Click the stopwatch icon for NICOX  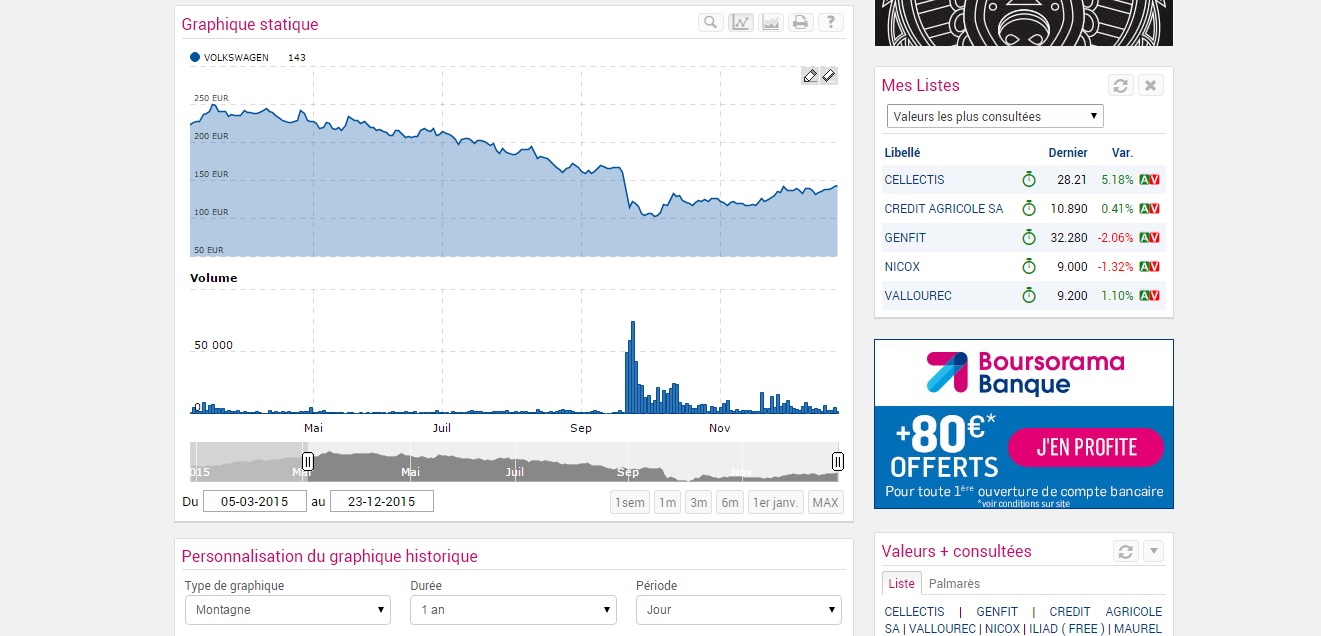pyautogui.click(x=1028, y=267)
